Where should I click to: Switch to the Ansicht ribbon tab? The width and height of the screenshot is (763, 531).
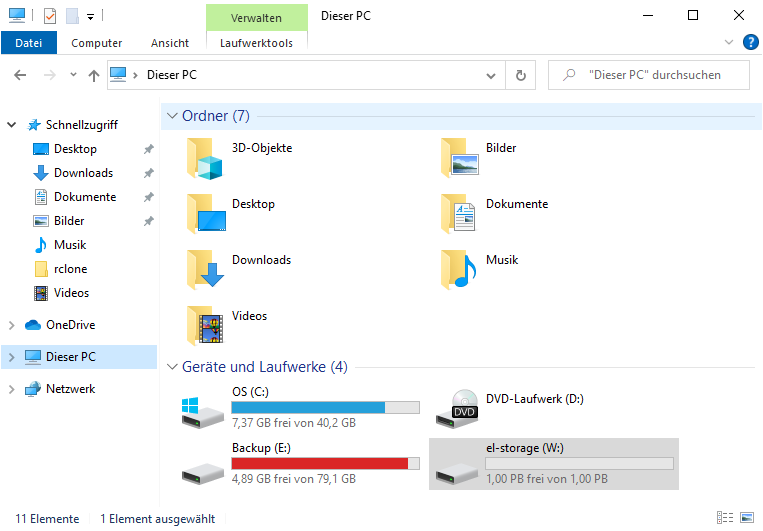[x=170, y=43]
